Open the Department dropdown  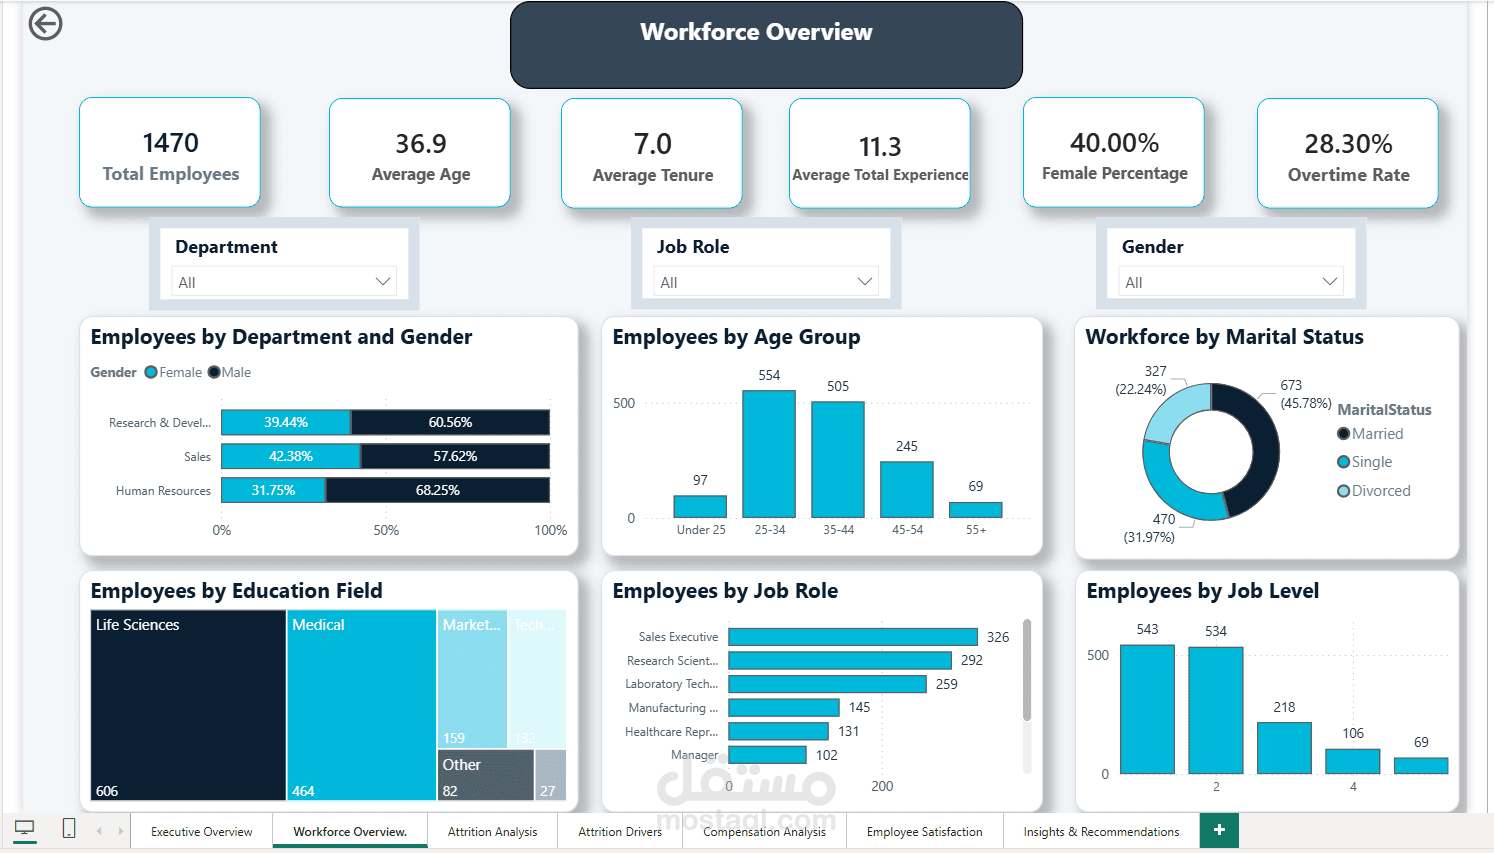[x=284, y=282]
